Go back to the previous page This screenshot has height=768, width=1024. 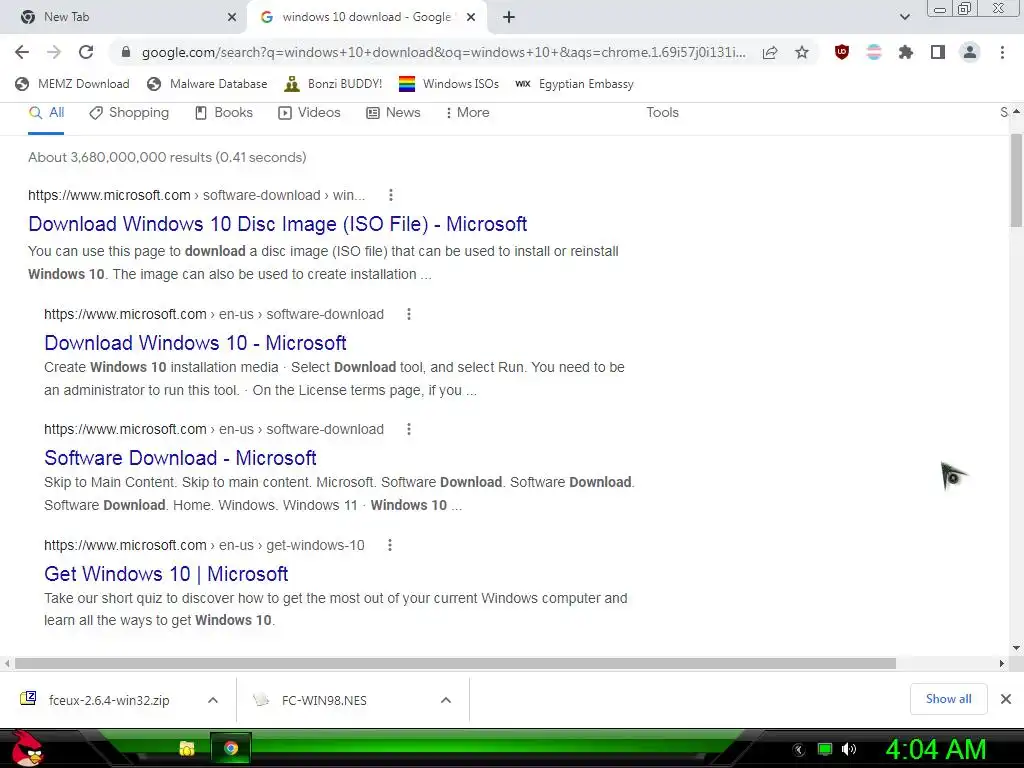coord(22,52)
